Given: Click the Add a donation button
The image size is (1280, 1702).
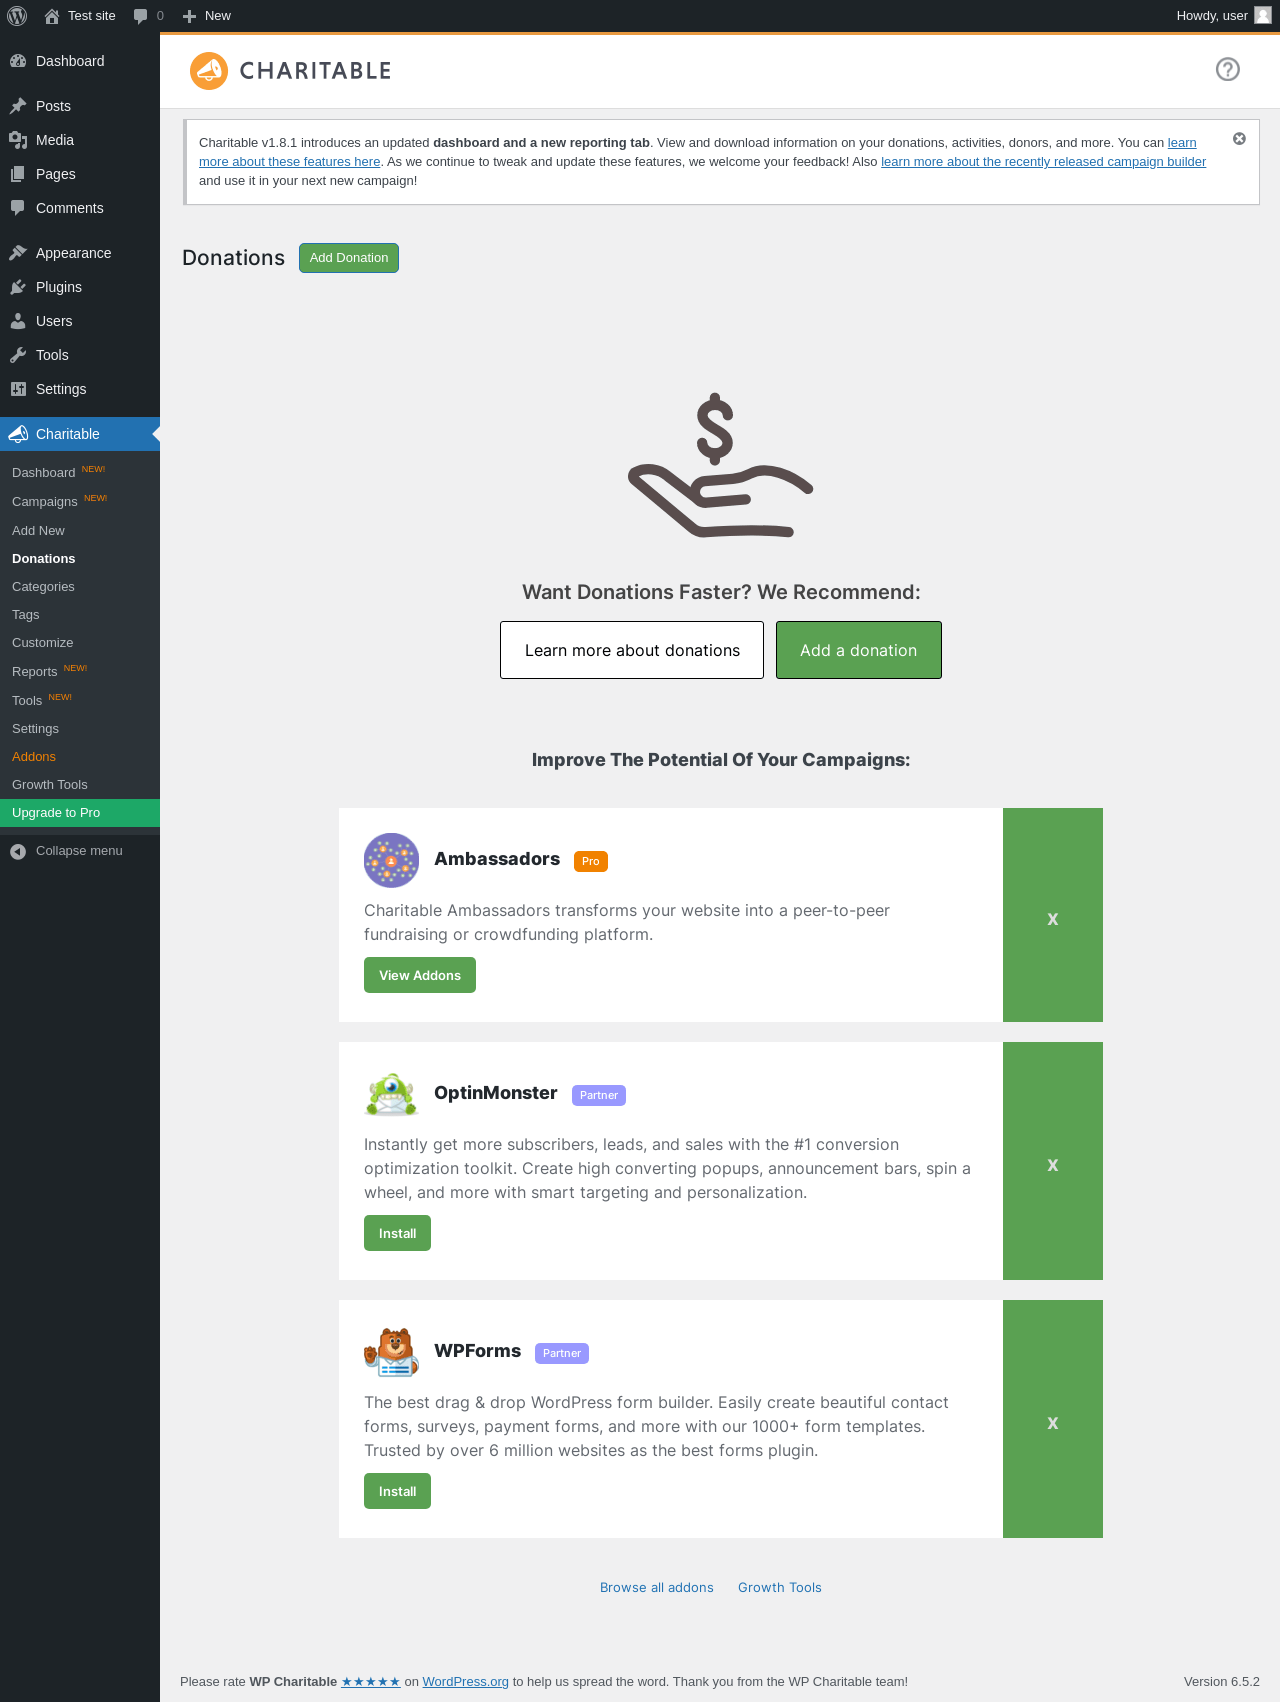Looking at the screenshot, I should (x=859, y=650).
